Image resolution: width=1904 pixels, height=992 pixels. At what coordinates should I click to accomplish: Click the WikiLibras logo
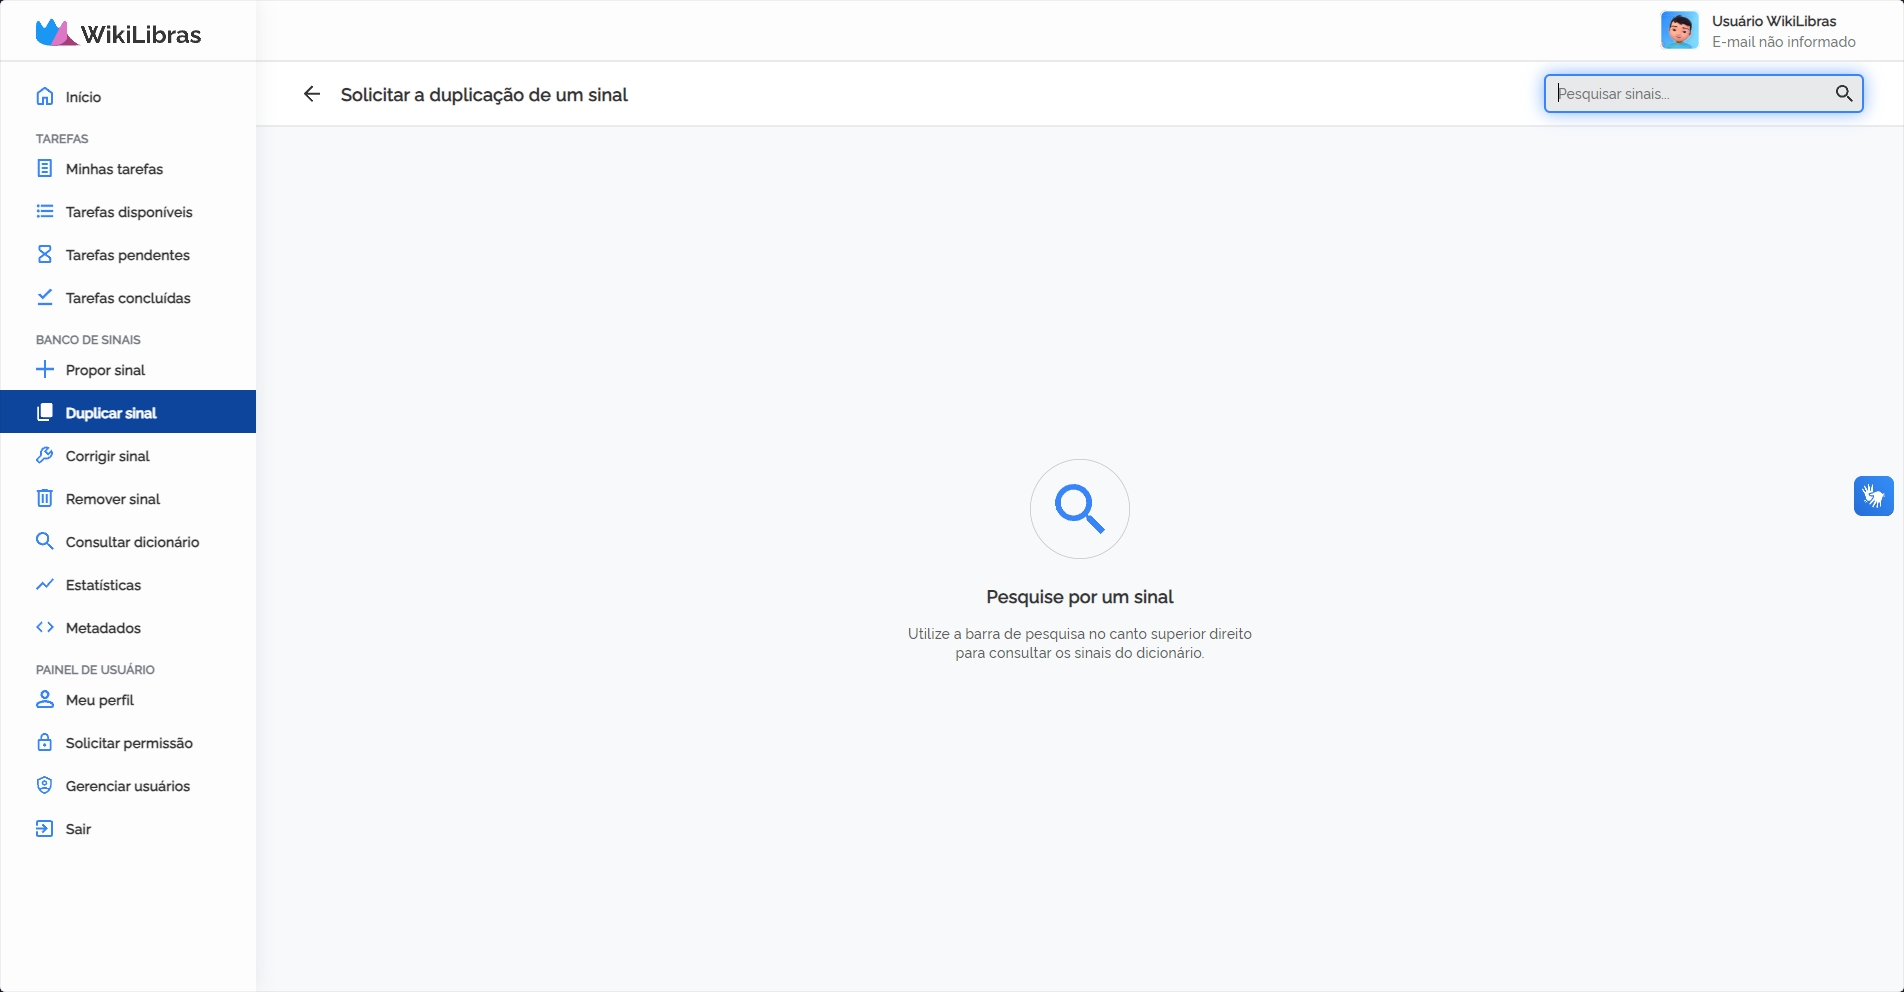119,33
